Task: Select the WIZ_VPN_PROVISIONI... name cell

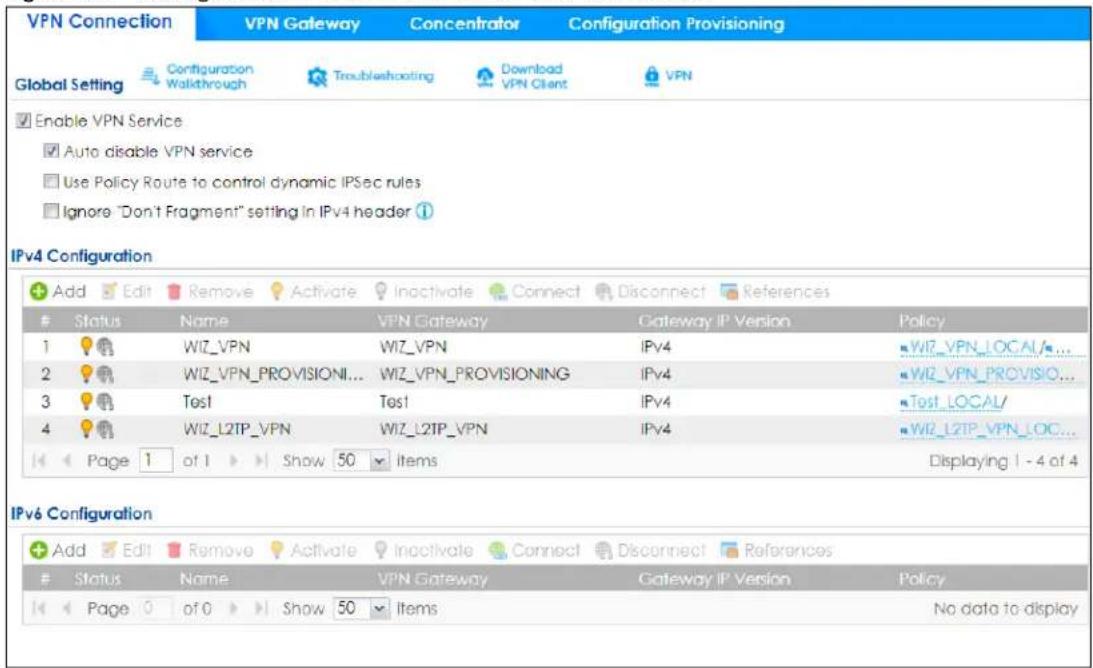Action: pos(273,374)
